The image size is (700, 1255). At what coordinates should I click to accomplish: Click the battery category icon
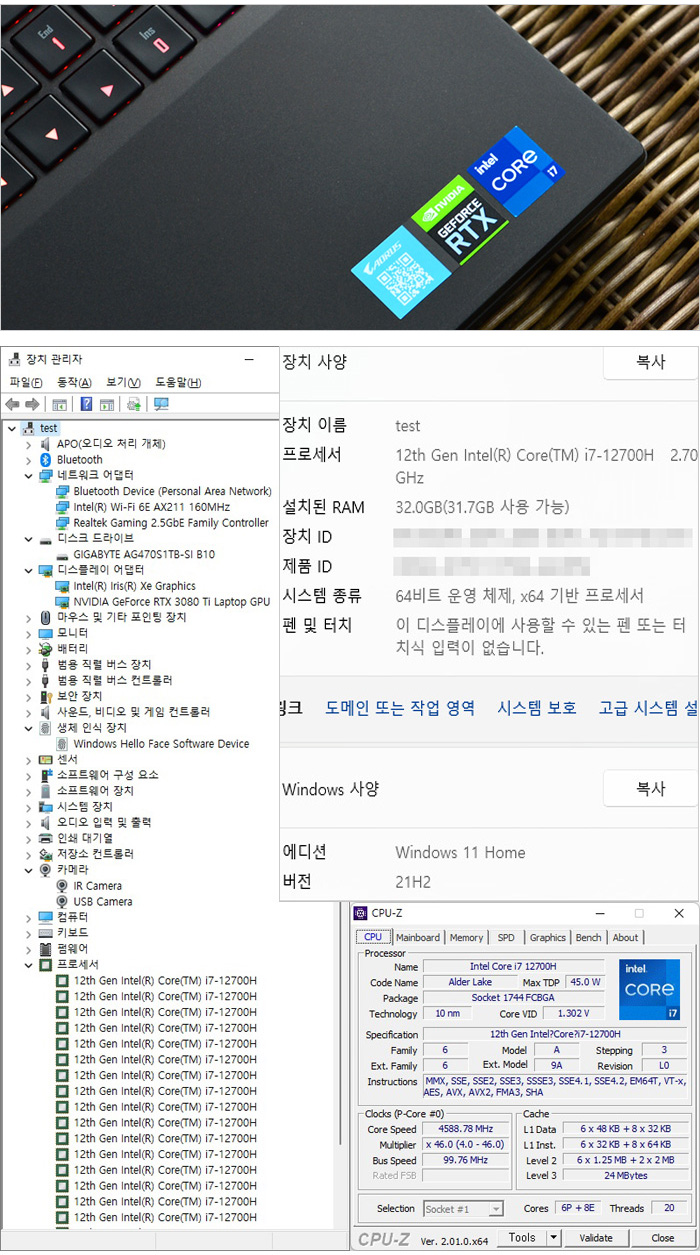coord(45,649)
